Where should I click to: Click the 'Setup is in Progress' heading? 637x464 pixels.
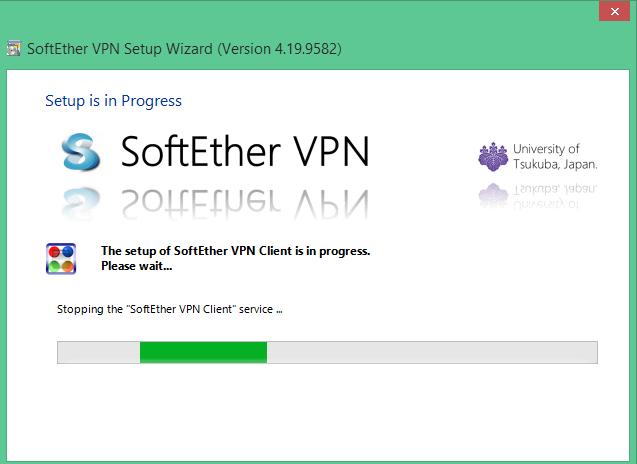[113, 101]
